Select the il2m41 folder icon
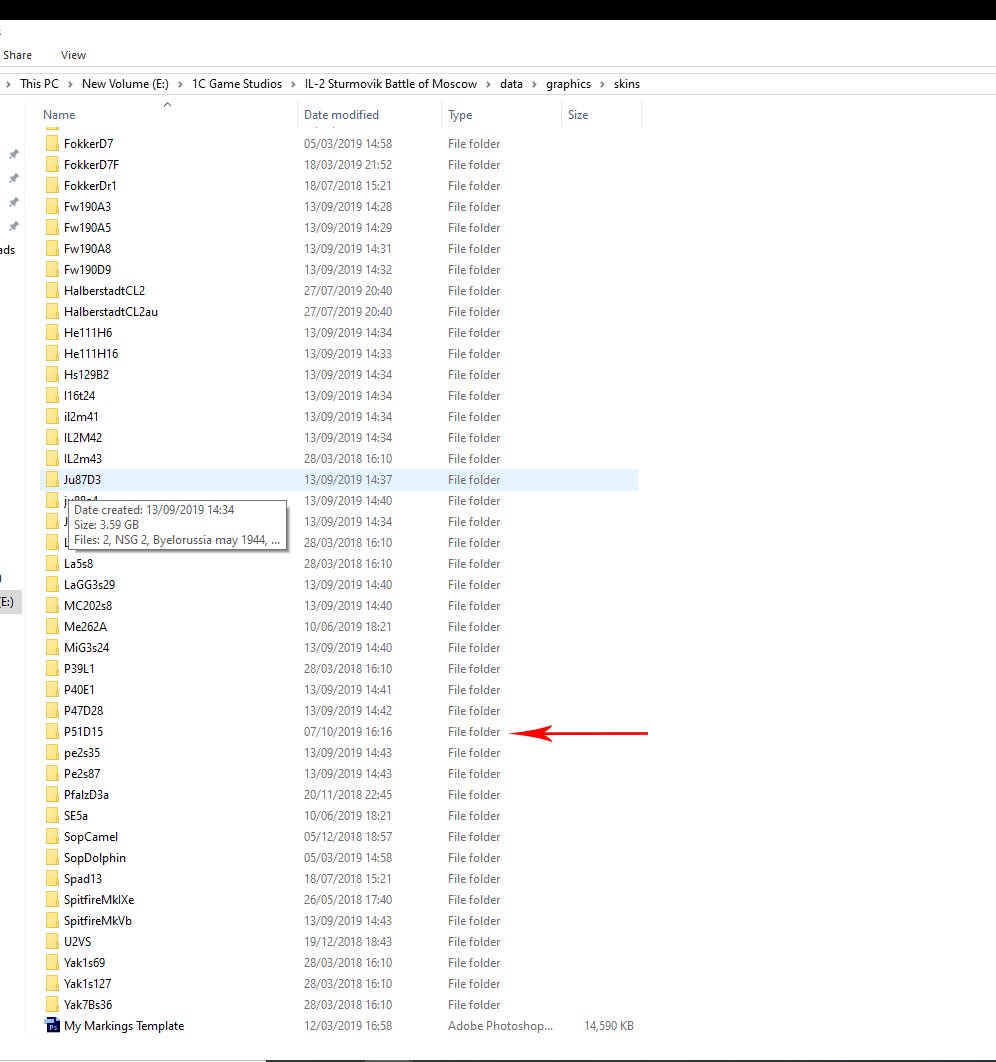The image size is (996, 1062). tap(52, 417)
